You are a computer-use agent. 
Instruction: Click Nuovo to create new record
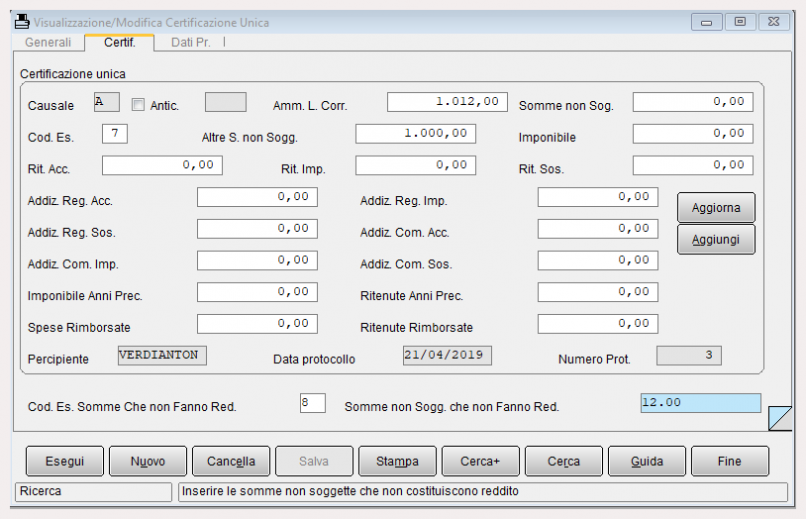pos(148,461)
